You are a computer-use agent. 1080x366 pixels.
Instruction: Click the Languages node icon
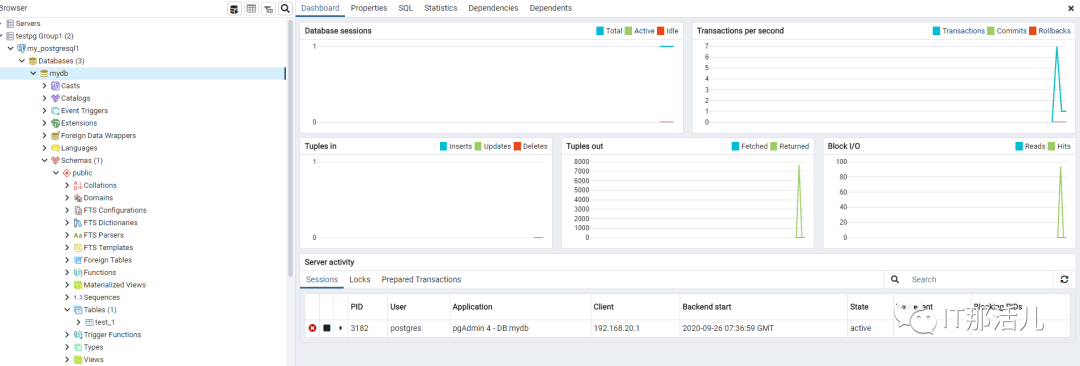[55, 148]
